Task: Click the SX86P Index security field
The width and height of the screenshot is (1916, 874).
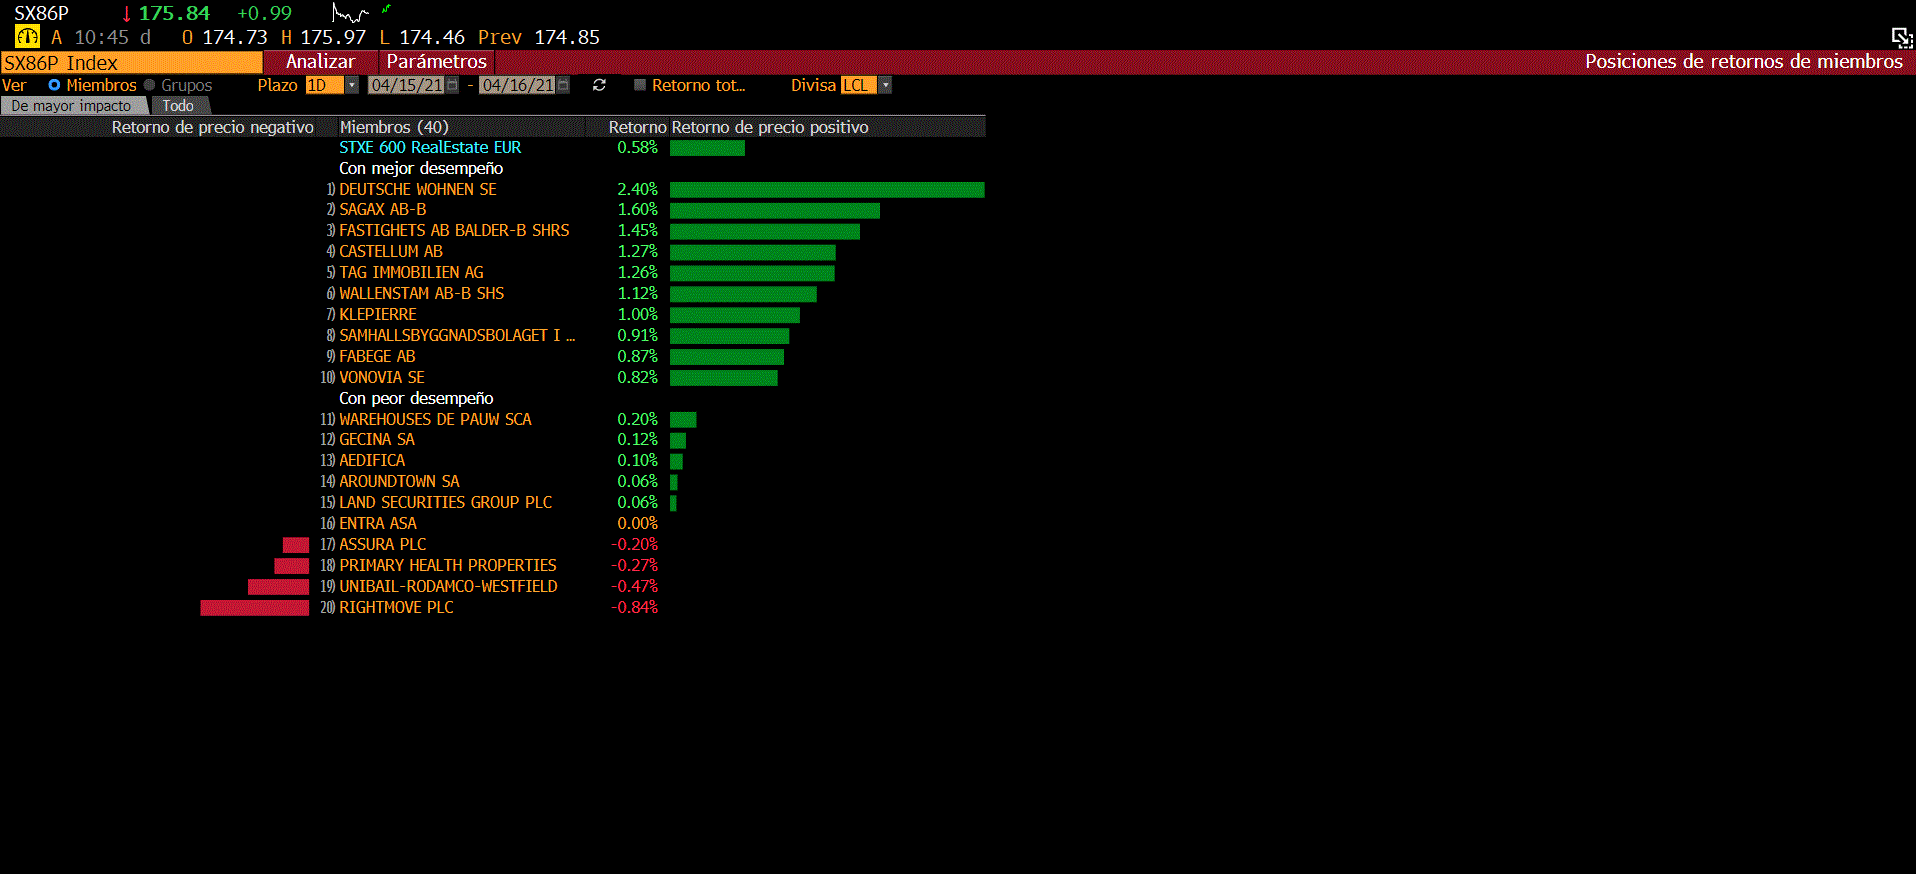Action: click(x=131, y=62)
